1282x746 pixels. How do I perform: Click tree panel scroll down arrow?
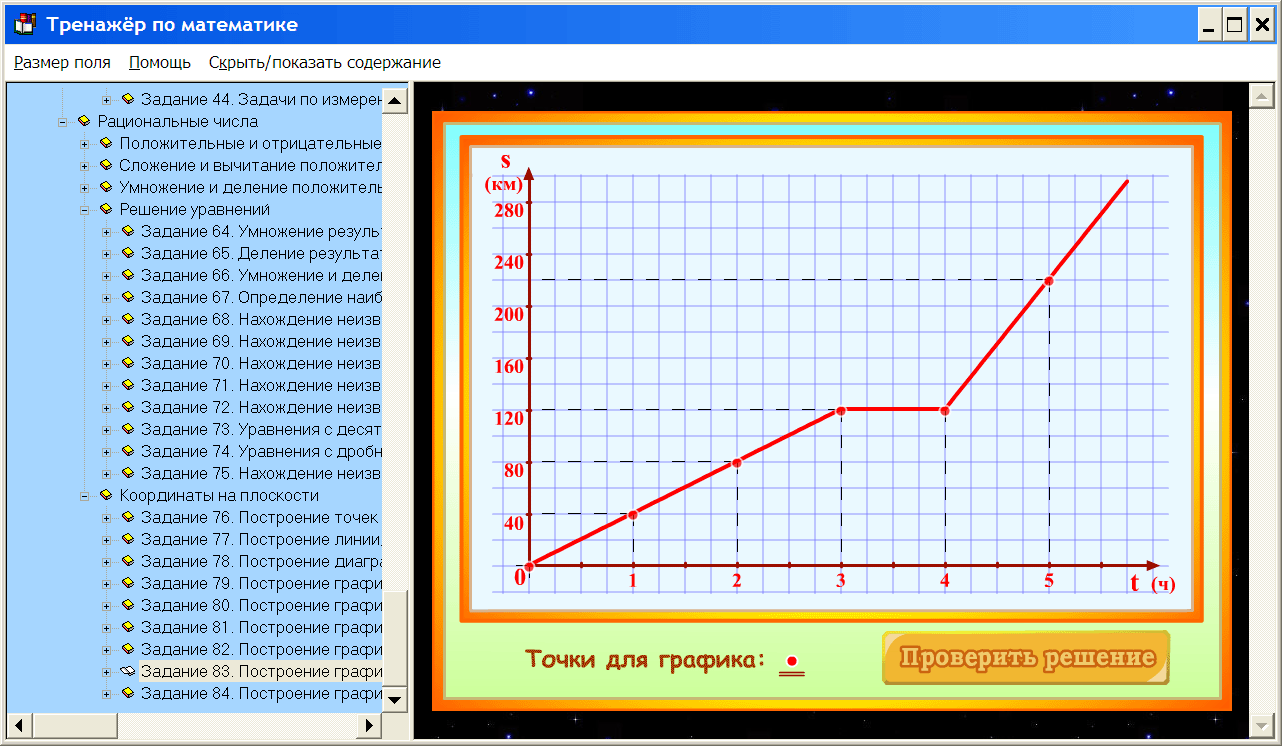point(395,699)
